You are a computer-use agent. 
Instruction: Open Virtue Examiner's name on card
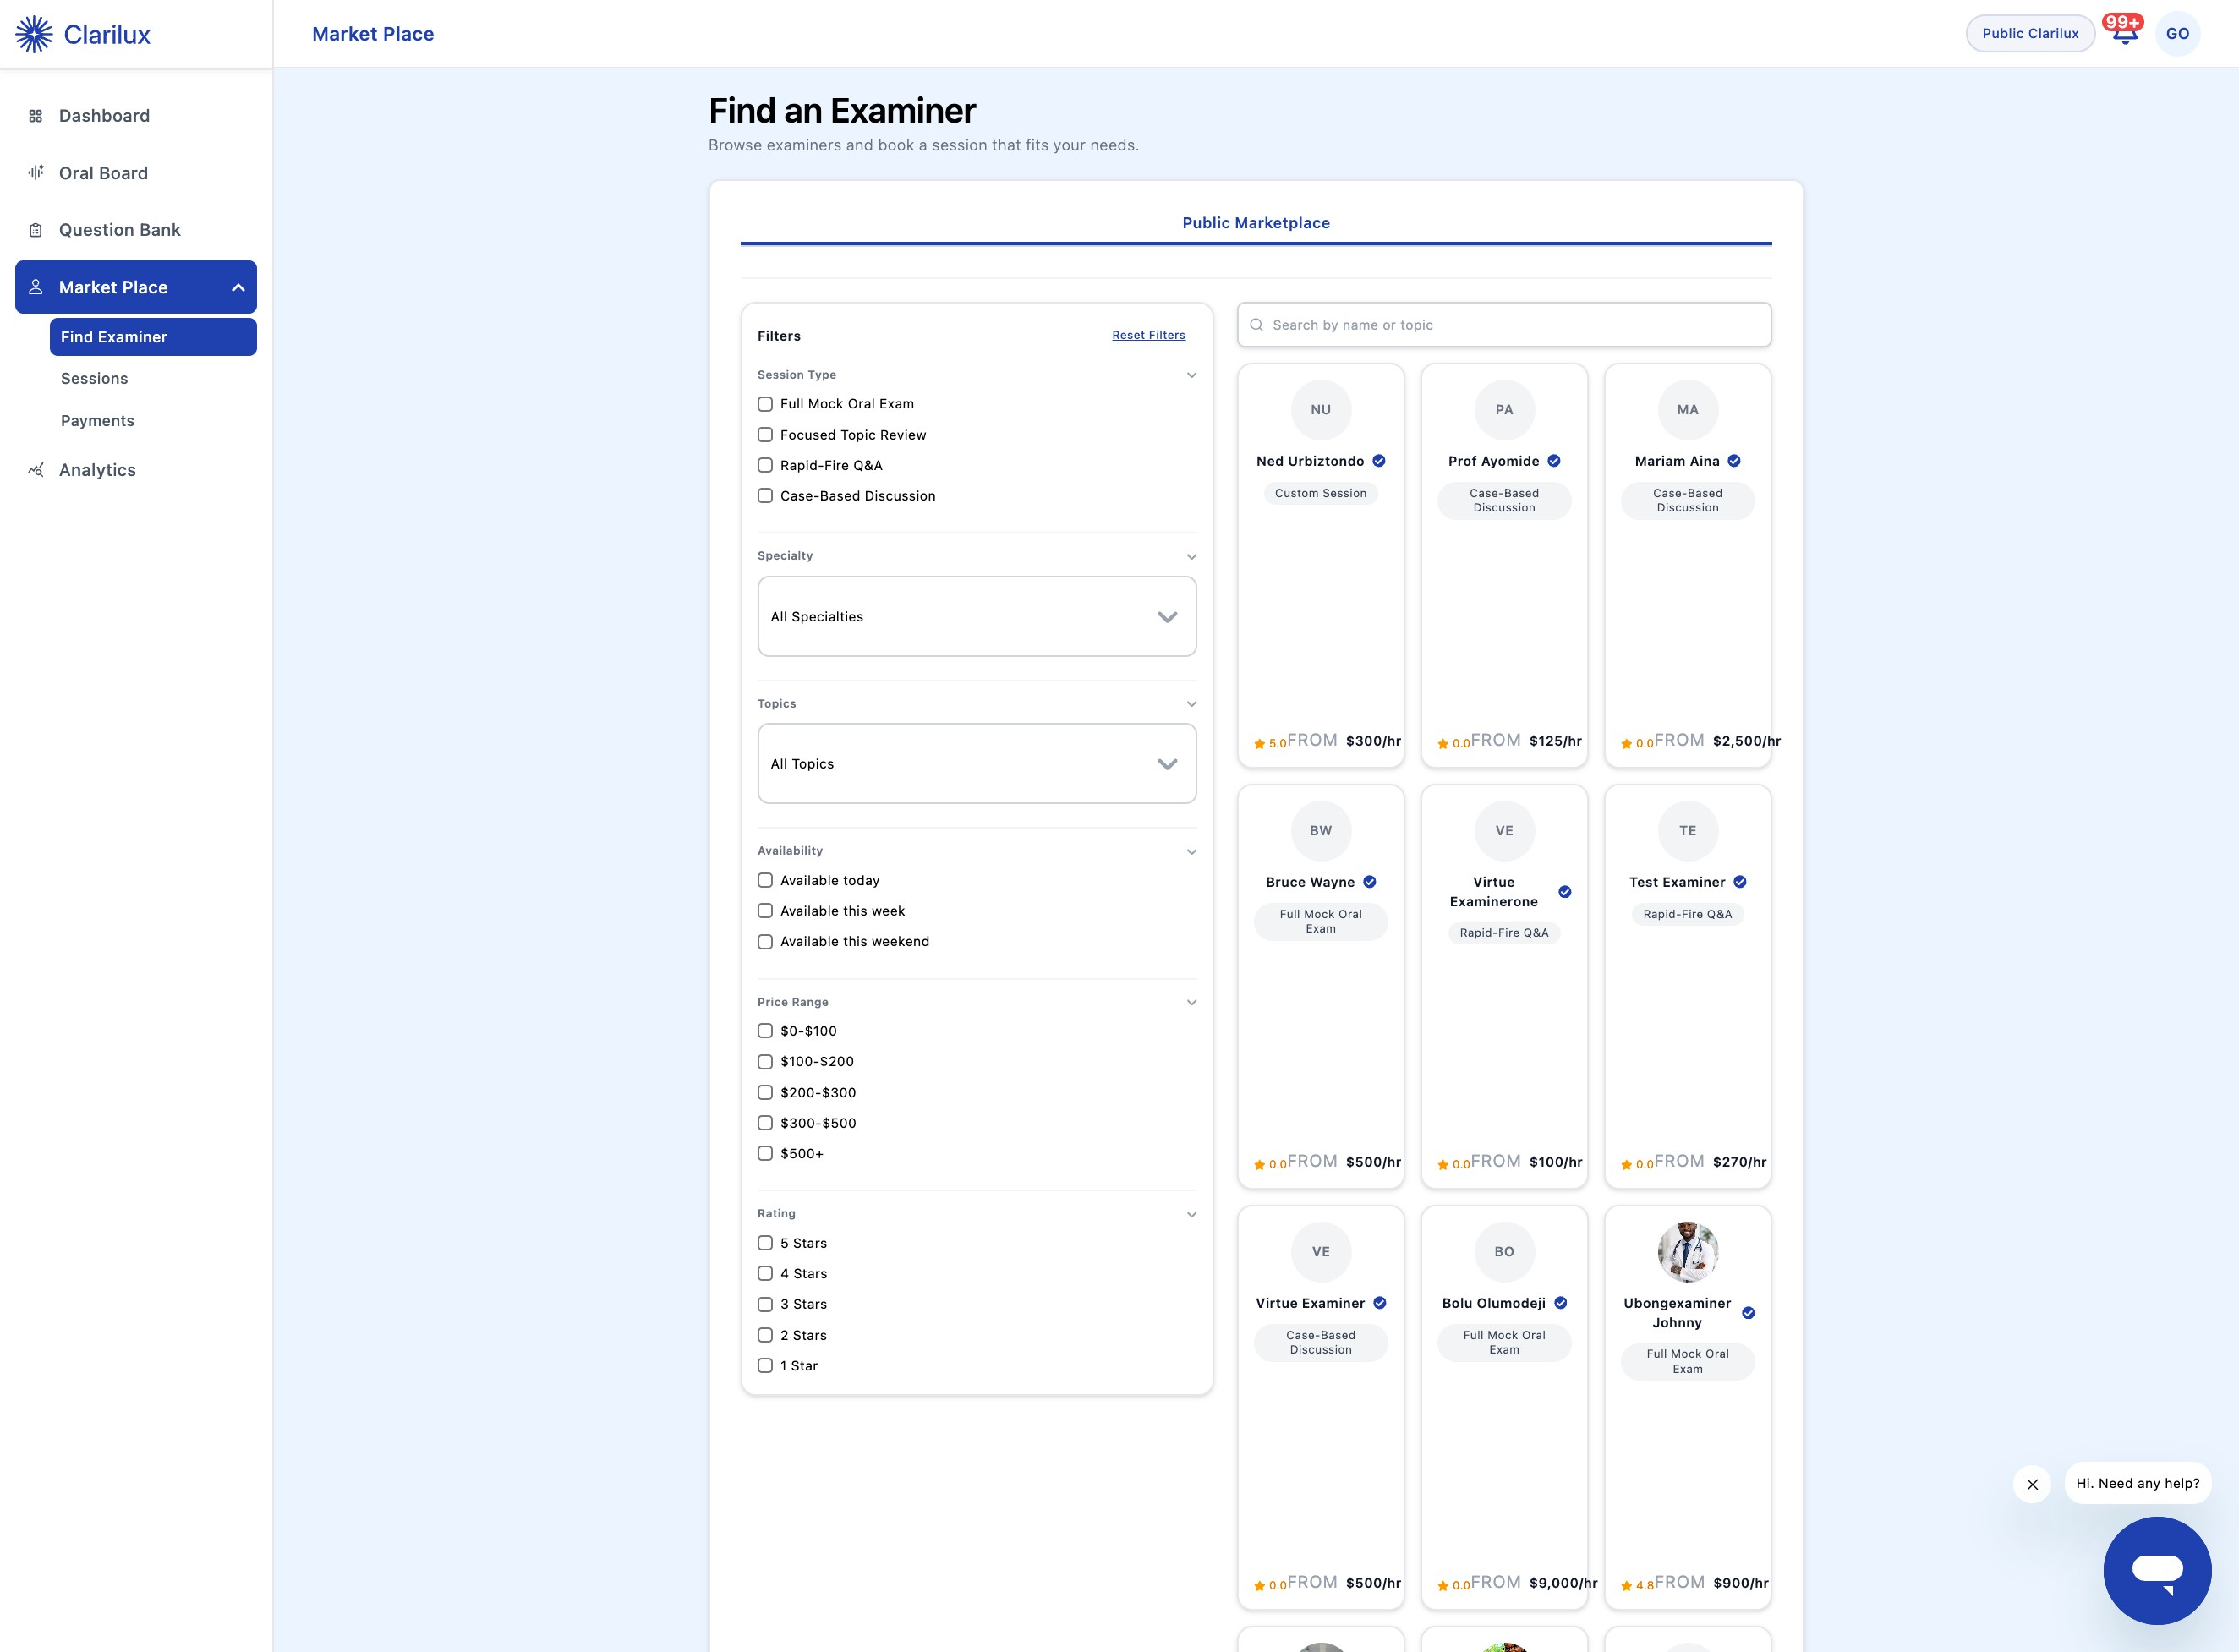pos(1310,1303)
